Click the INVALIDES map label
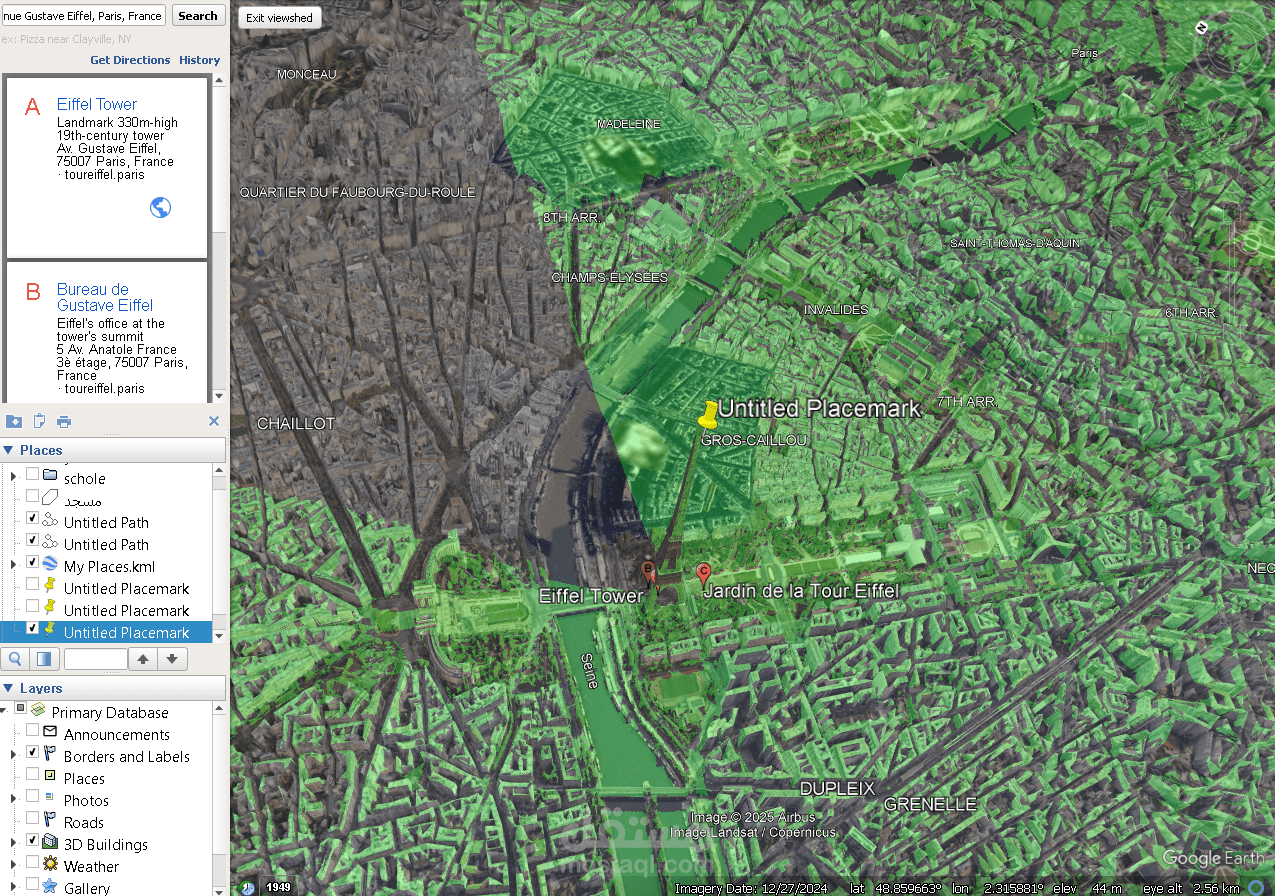Viewport: 1275px width, 896px height. point(836,310)
